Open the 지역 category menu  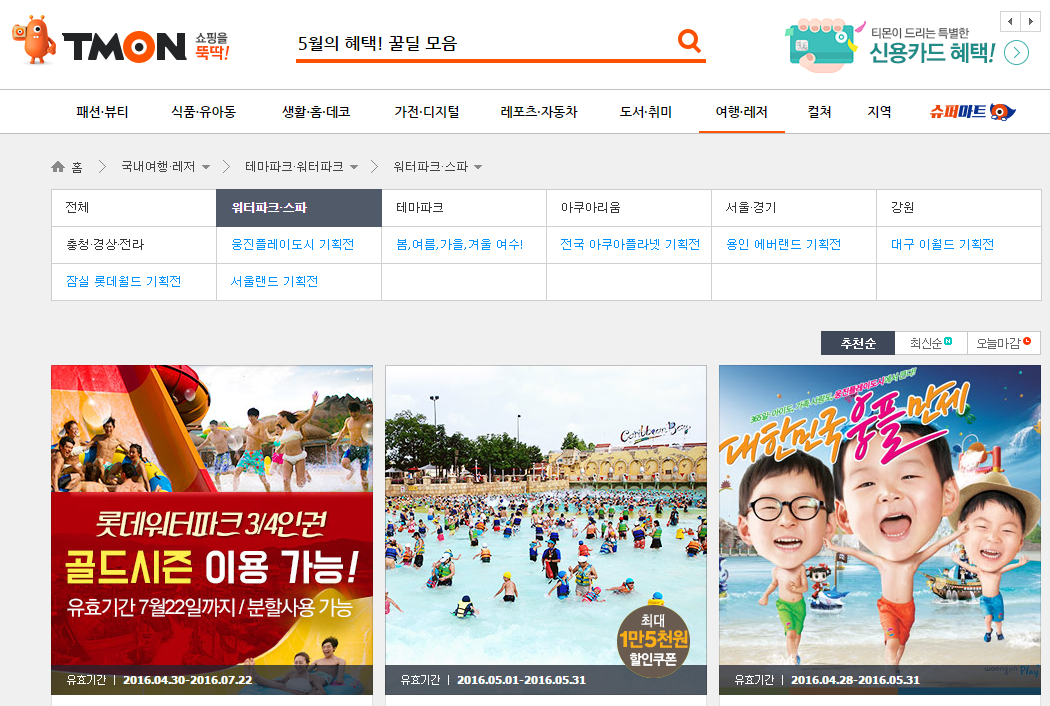(879, 112)
